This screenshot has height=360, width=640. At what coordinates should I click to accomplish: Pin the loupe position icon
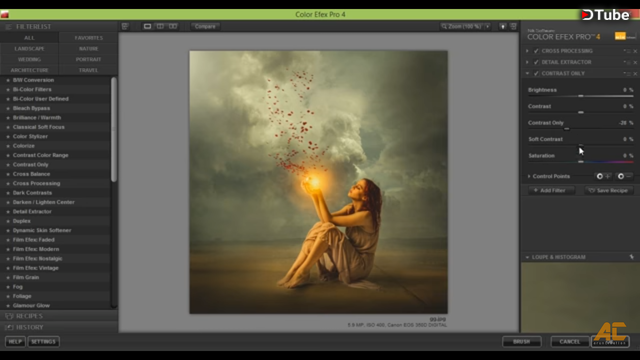632,257
